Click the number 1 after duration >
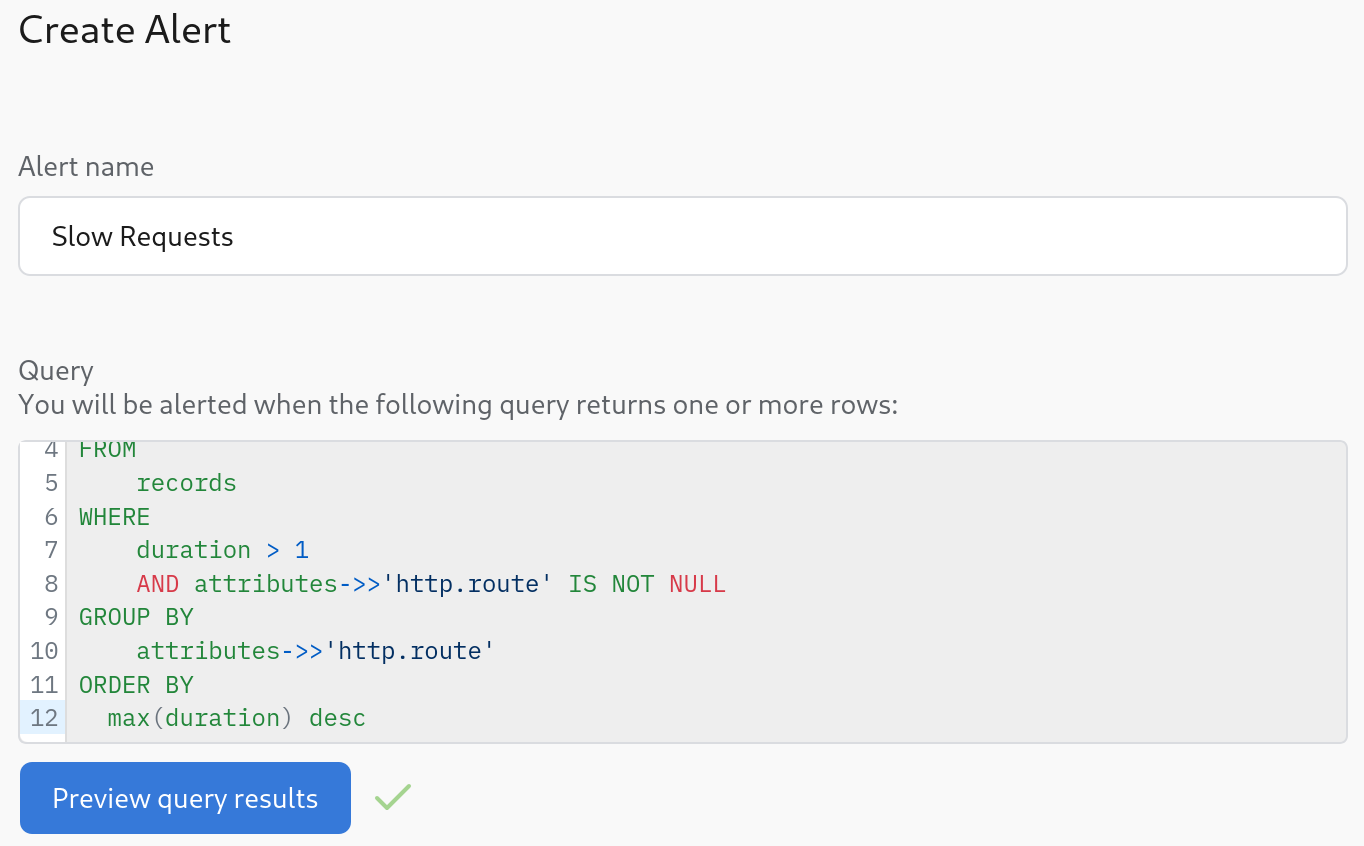 (302, 550)
